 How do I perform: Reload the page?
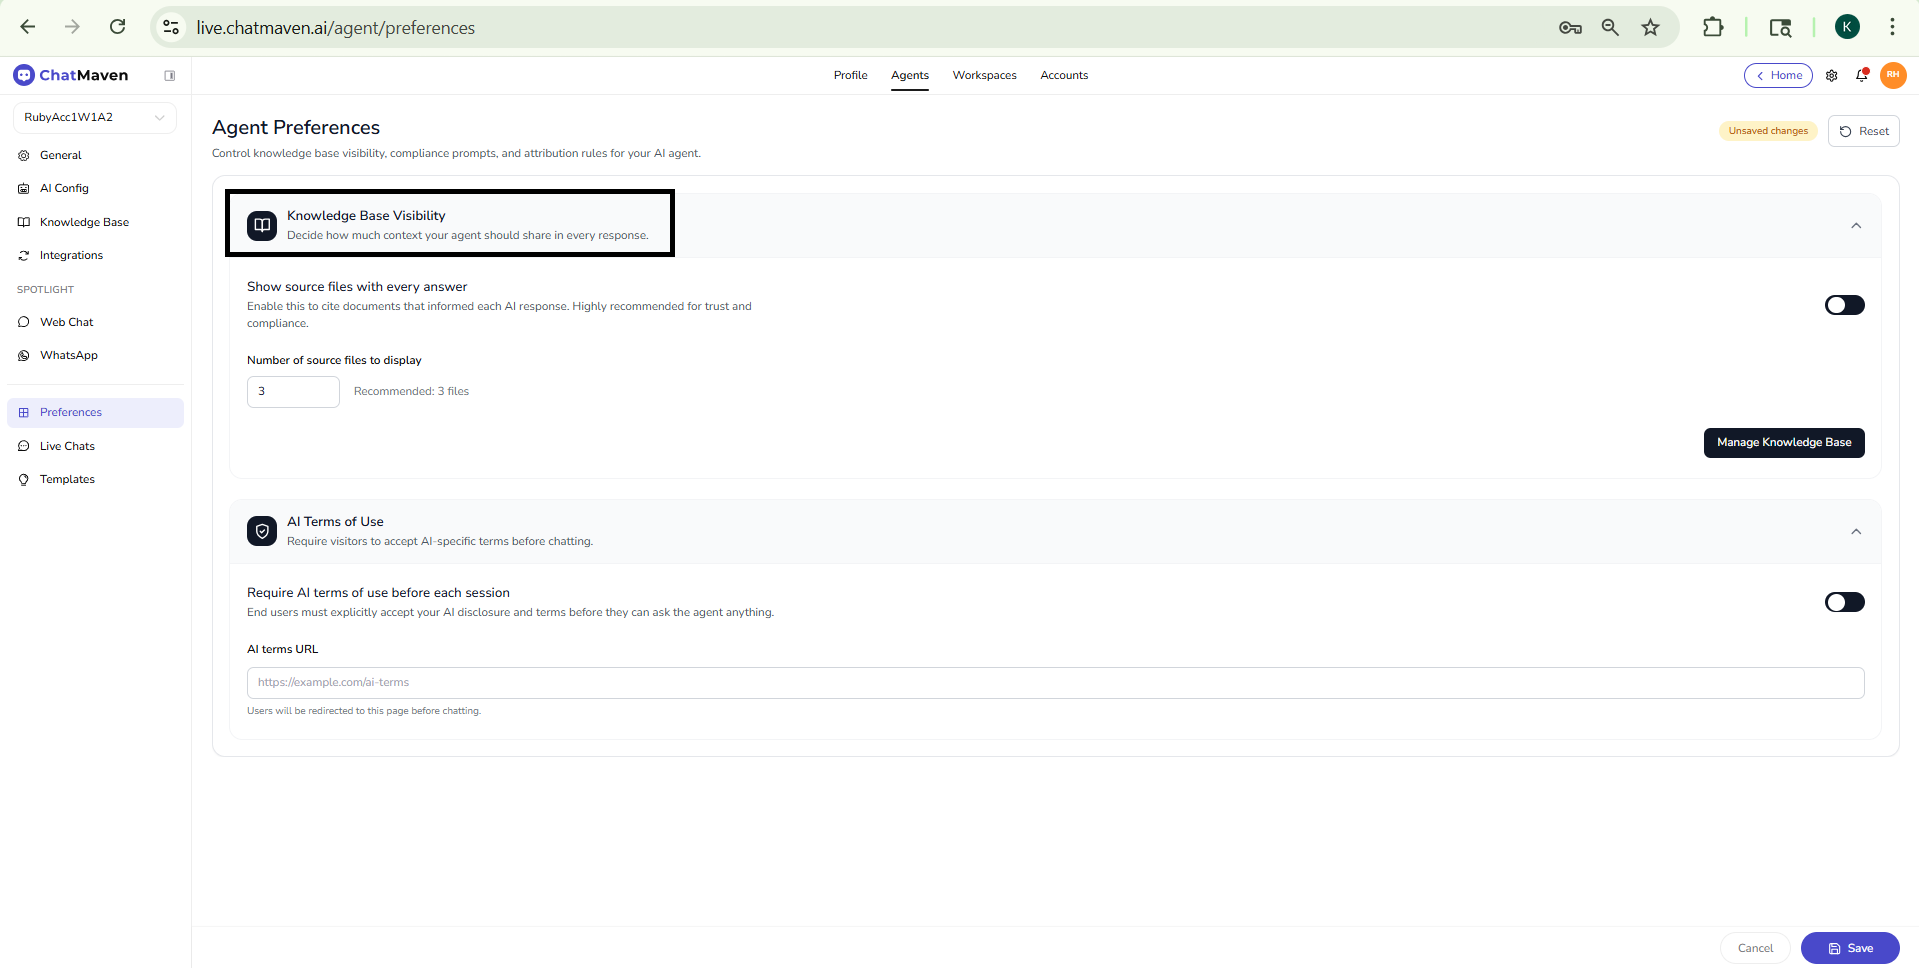[118, 27]
